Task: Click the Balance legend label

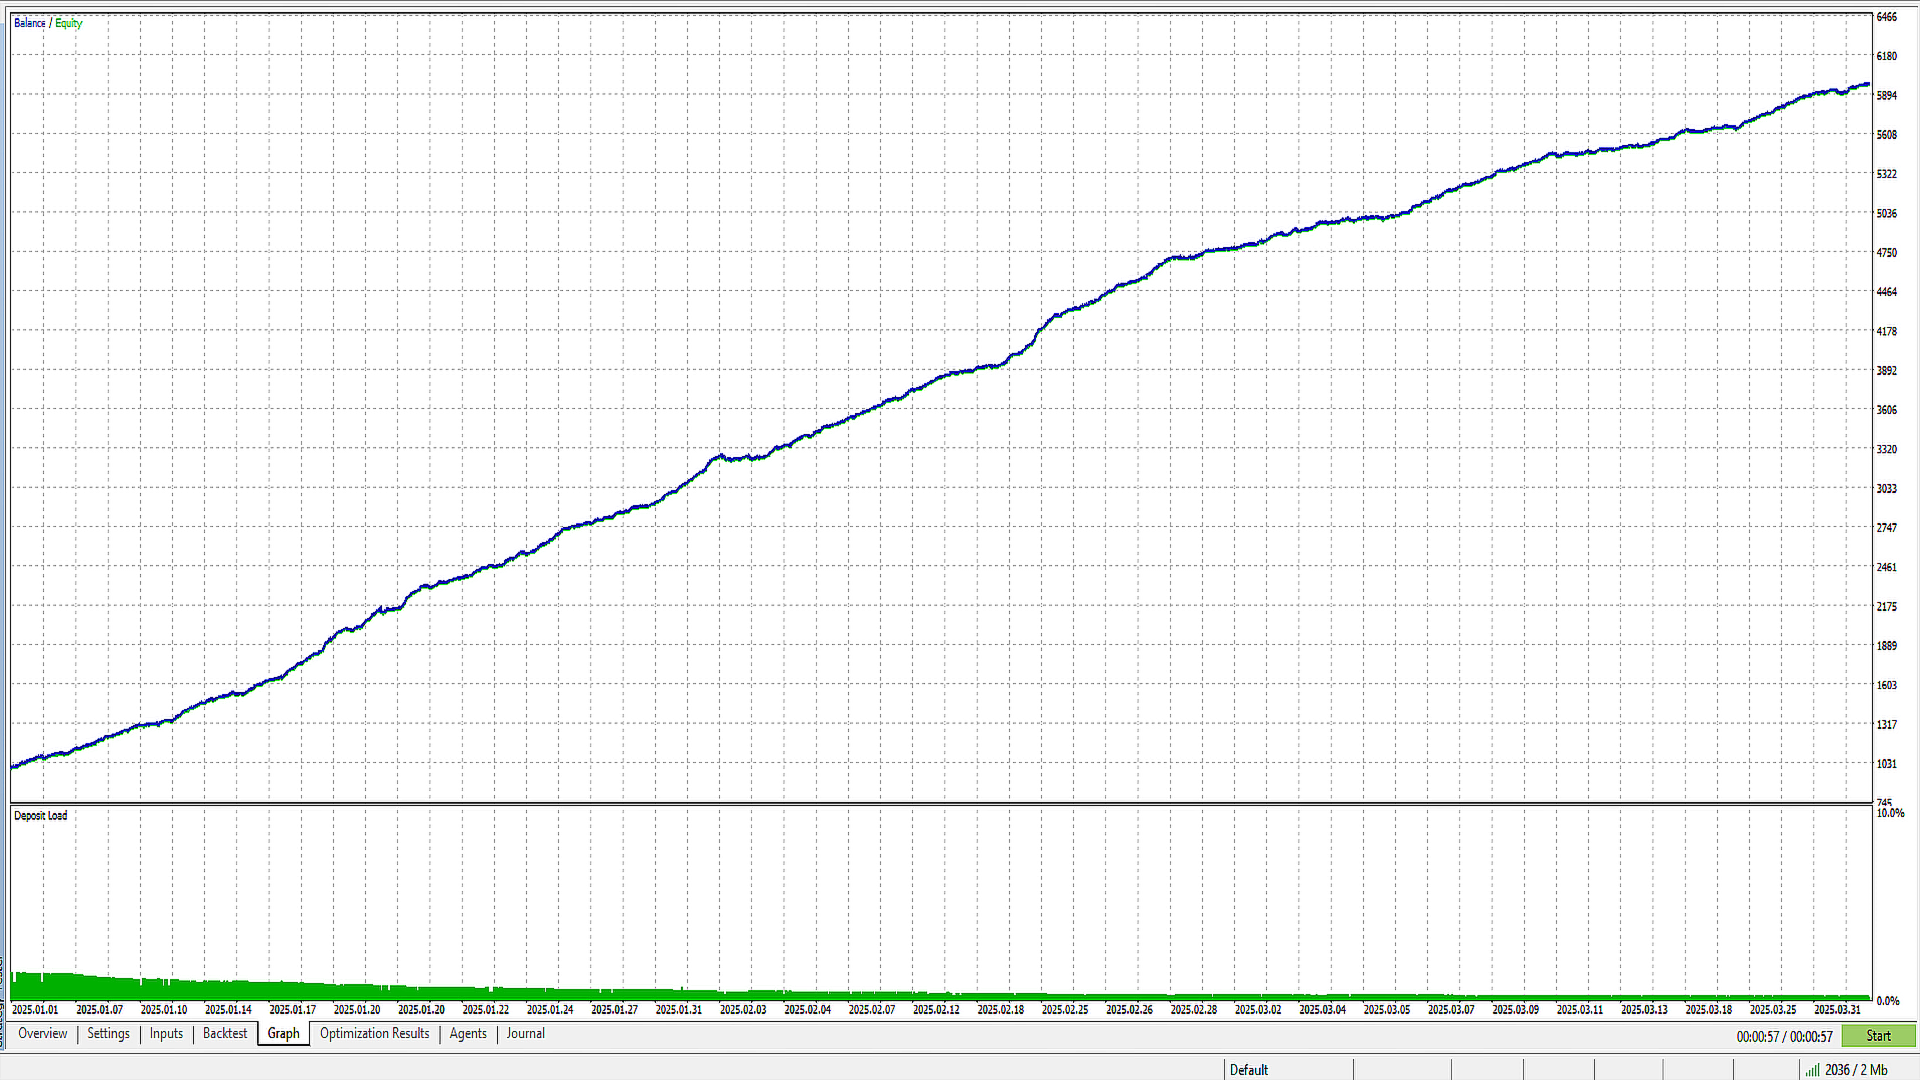Action: pyautogui.click(x=30, y=23)
